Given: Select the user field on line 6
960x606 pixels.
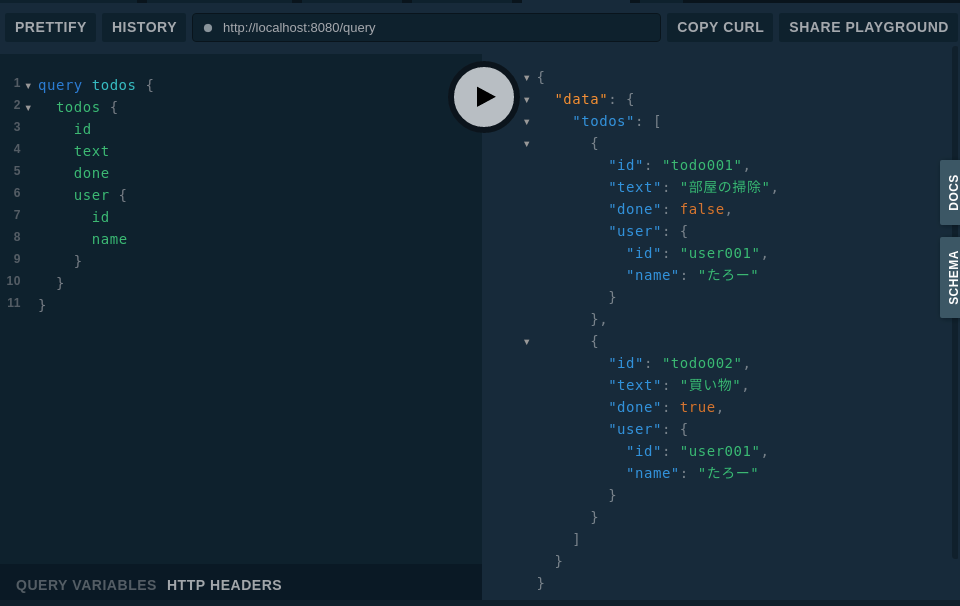Looking at the screenshot, I should (x=91, y=195).
